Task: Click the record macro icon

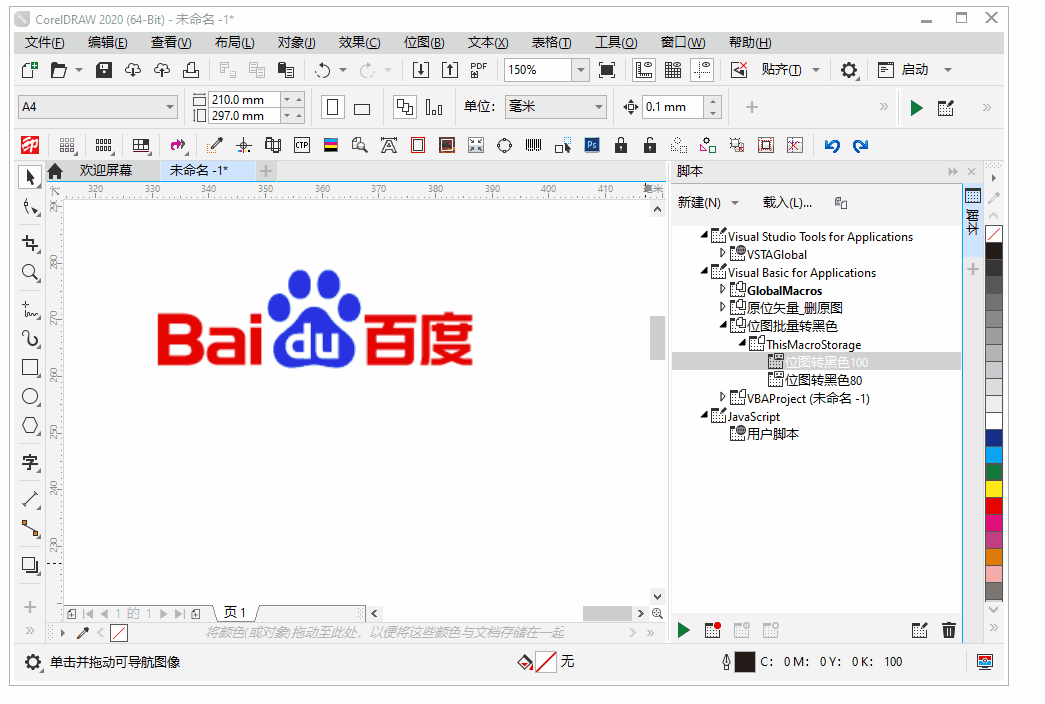Action: [x=712, y=630]
